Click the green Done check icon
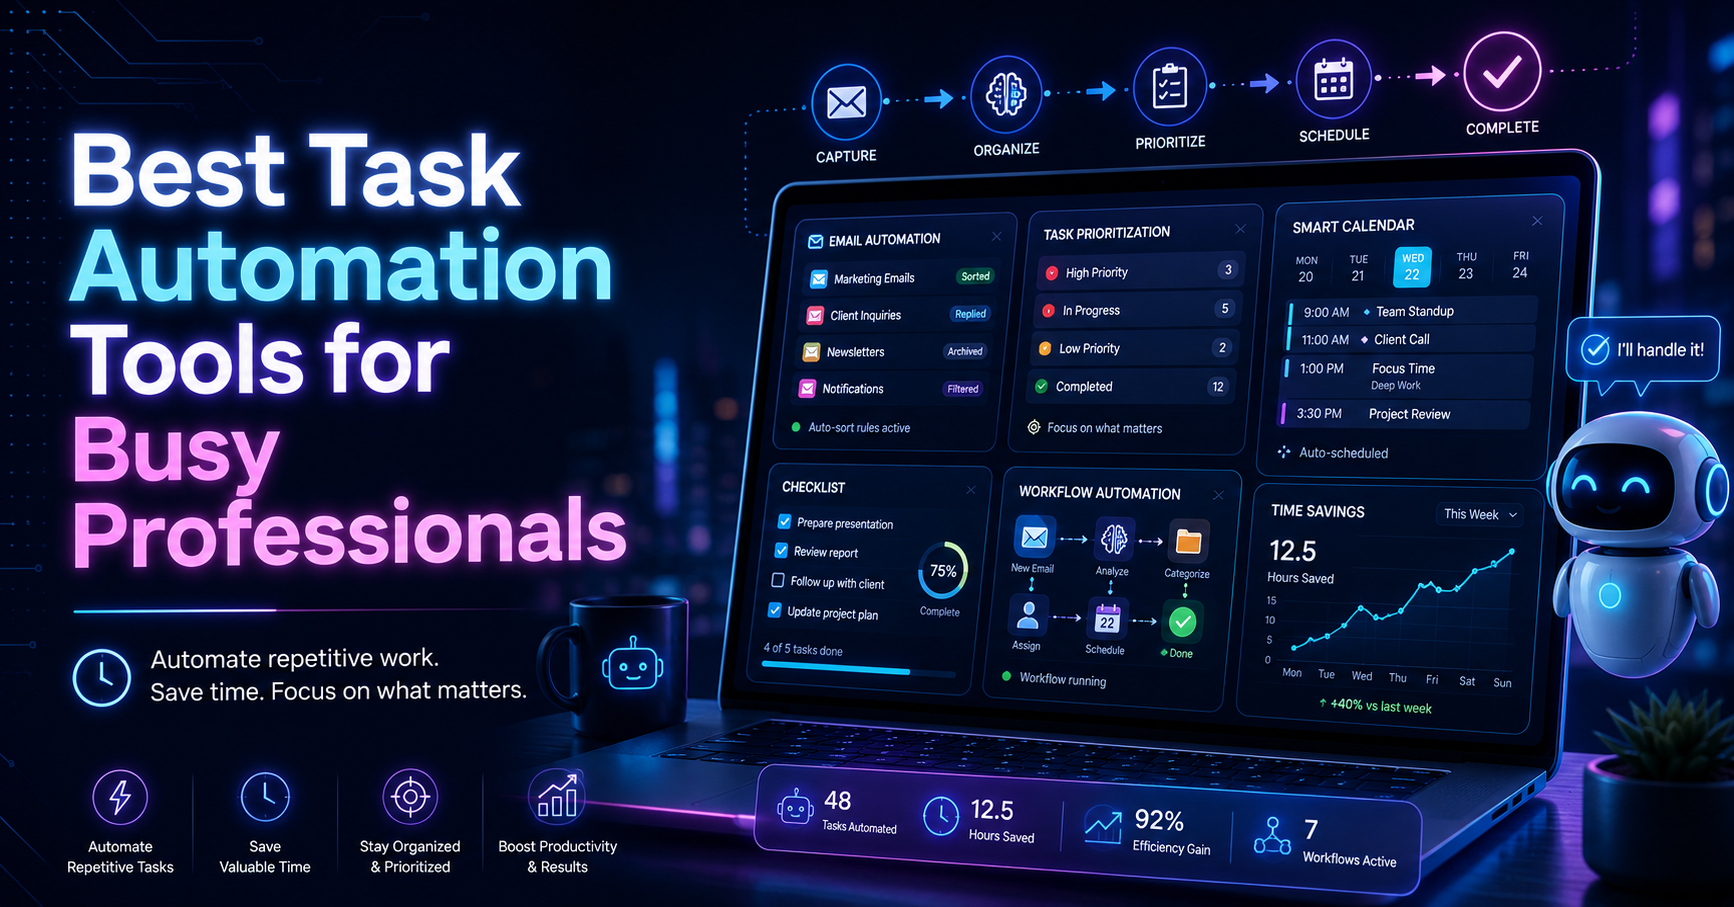1734x907 pixels. (x=1182, y=623)
